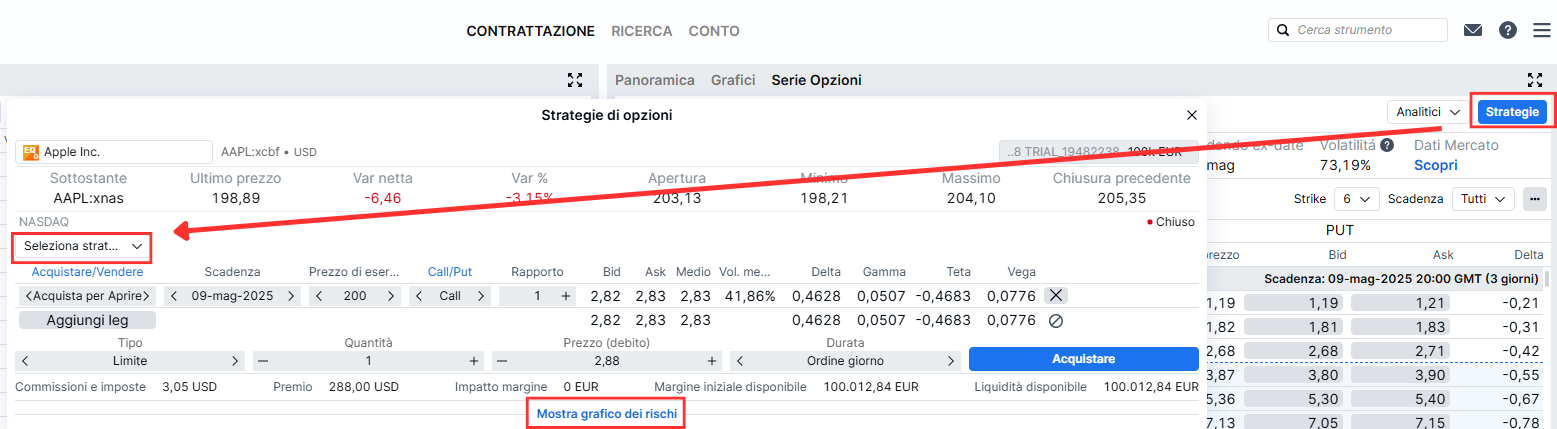The image size is (1557, 429).
Task: Switch to the Serie Opzioni tab
Action: click(x=816, y=80)
